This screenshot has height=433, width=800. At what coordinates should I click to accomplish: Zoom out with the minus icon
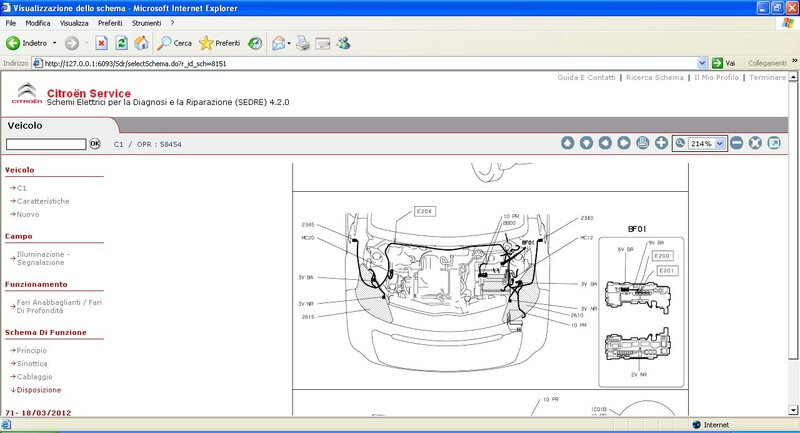click(737, 144)
